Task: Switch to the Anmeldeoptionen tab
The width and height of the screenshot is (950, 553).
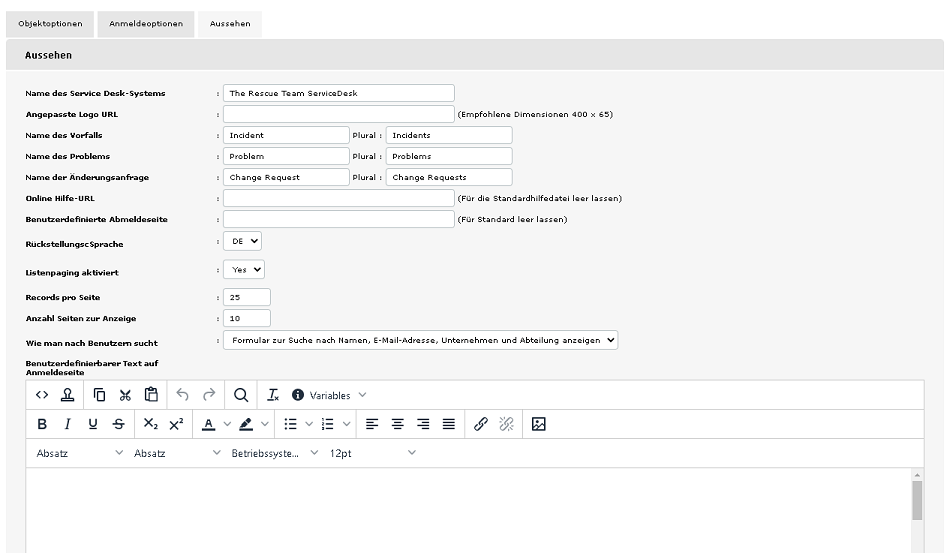Action: (x=146, y=23)
